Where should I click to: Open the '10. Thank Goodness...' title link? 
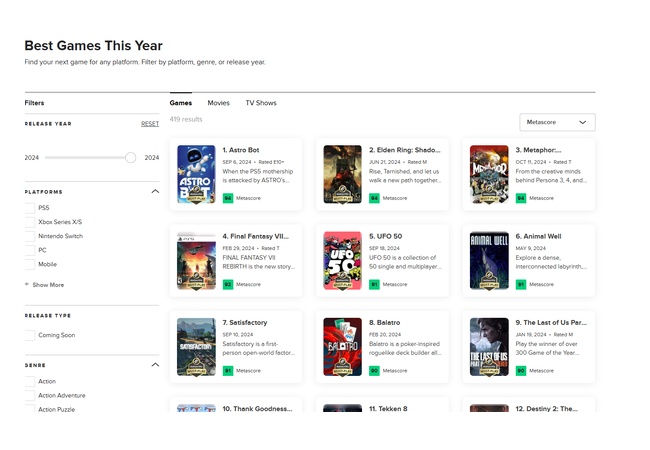point(257,409)
